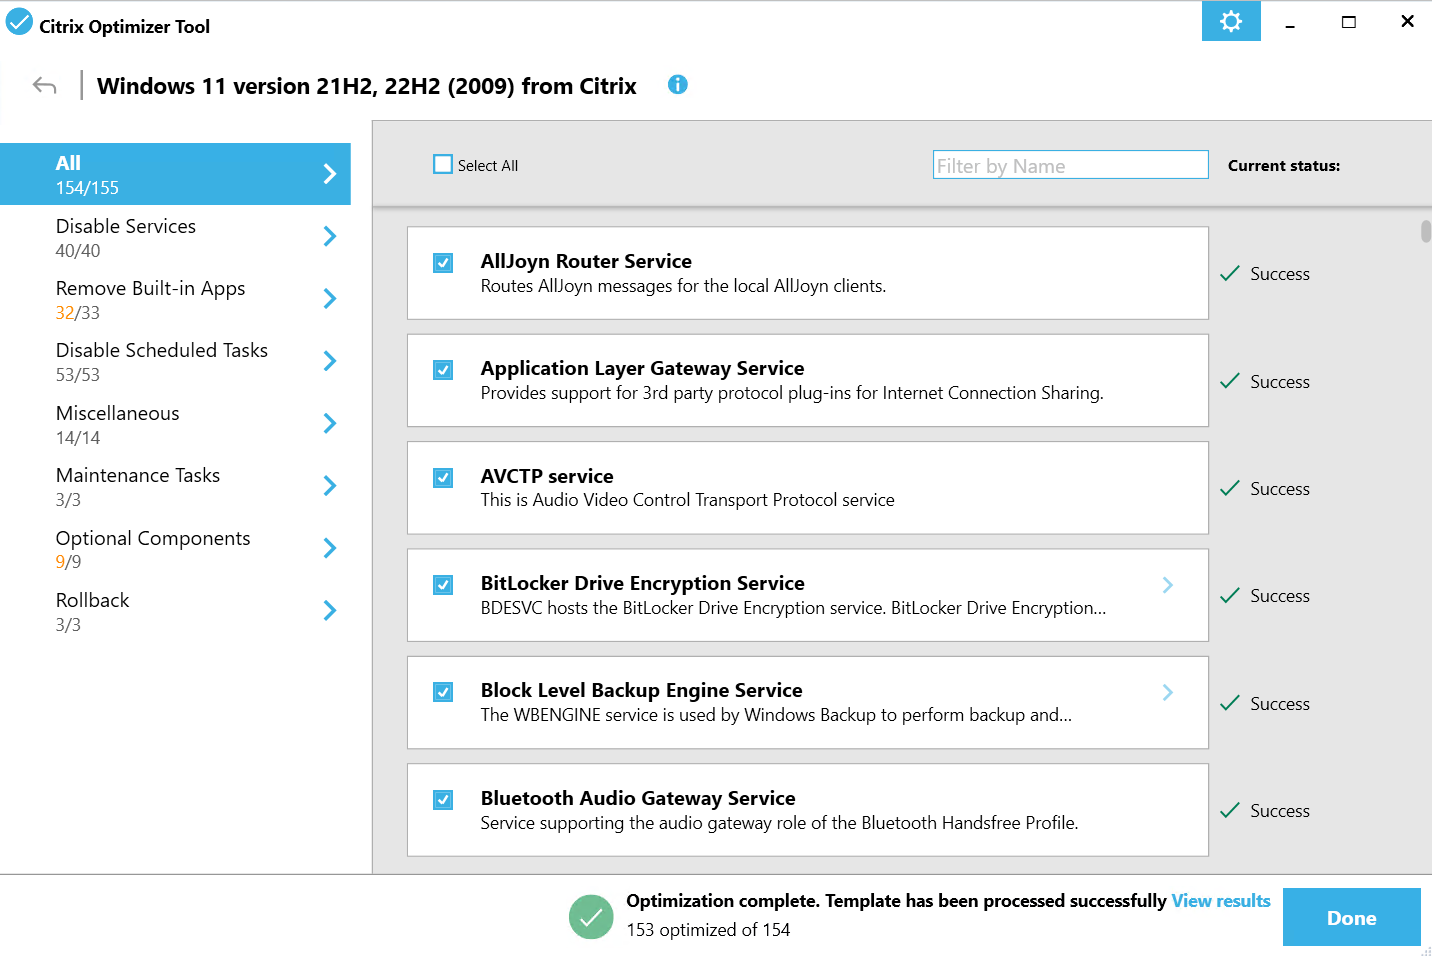
Task: Select the Bluetooth Audio Gateway Service title
Action: 638,798
